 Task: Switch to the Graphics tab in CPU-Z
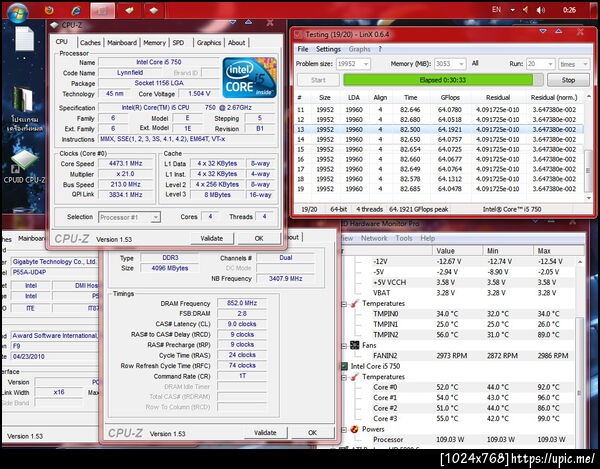(209, 43)
